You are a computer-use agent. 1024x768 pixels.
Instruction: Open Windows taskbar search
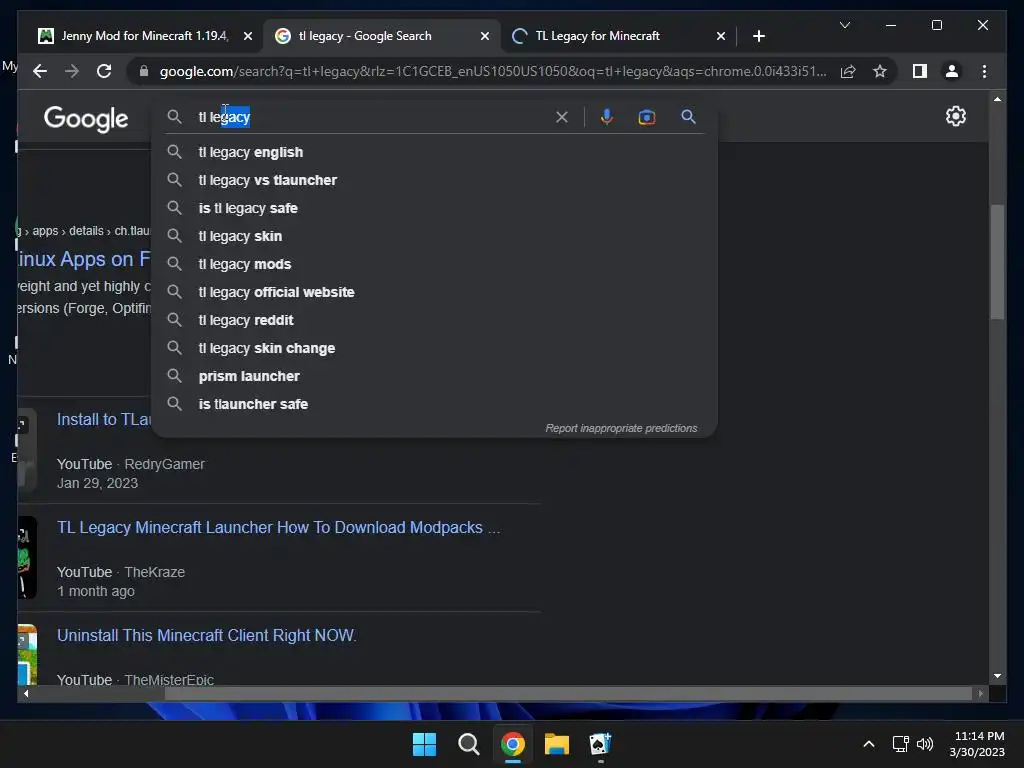469,744
